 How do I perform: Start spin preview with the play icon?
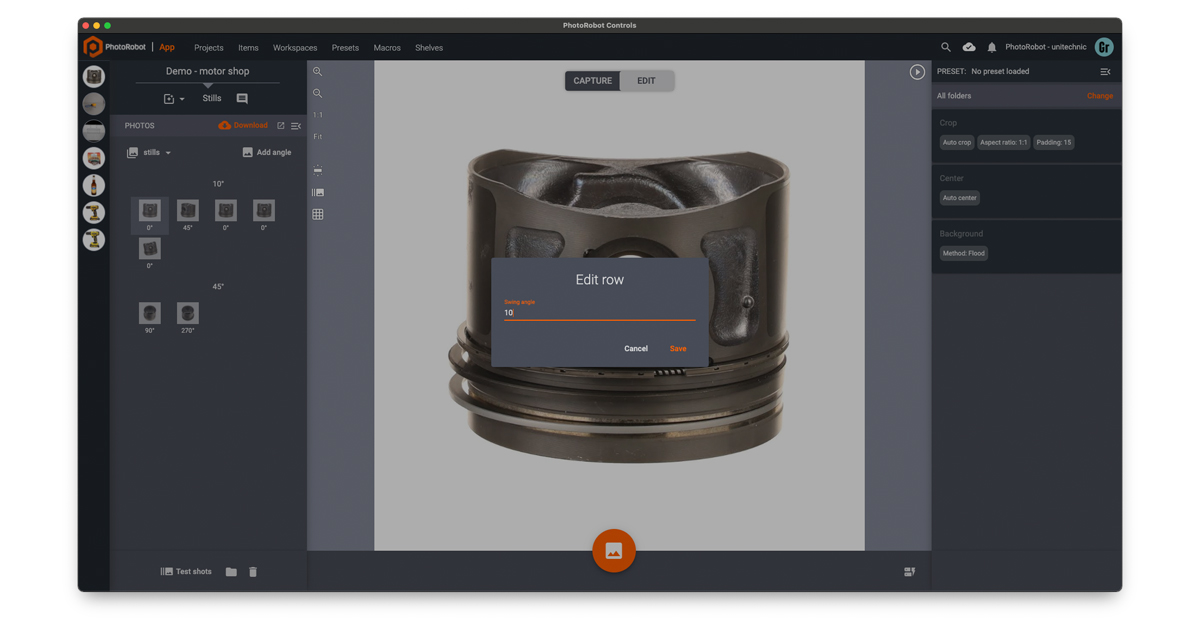(x=916, y=71)
